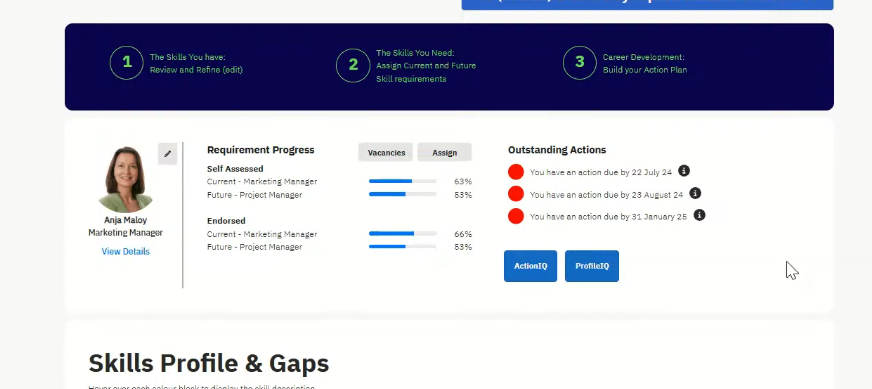Click the 'Anja Maloy' name text
Screen dimensions: 872x389
click(126, 220)
